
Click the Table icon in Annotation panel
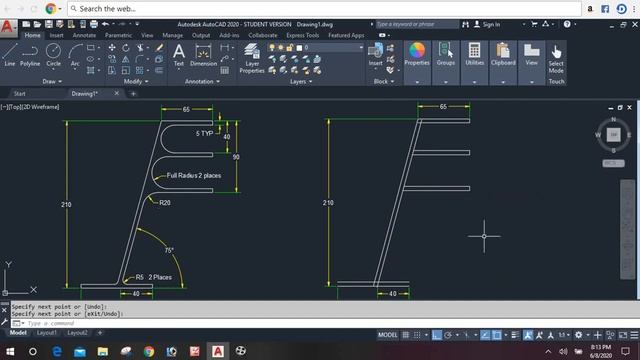click(x=224, y=70)
